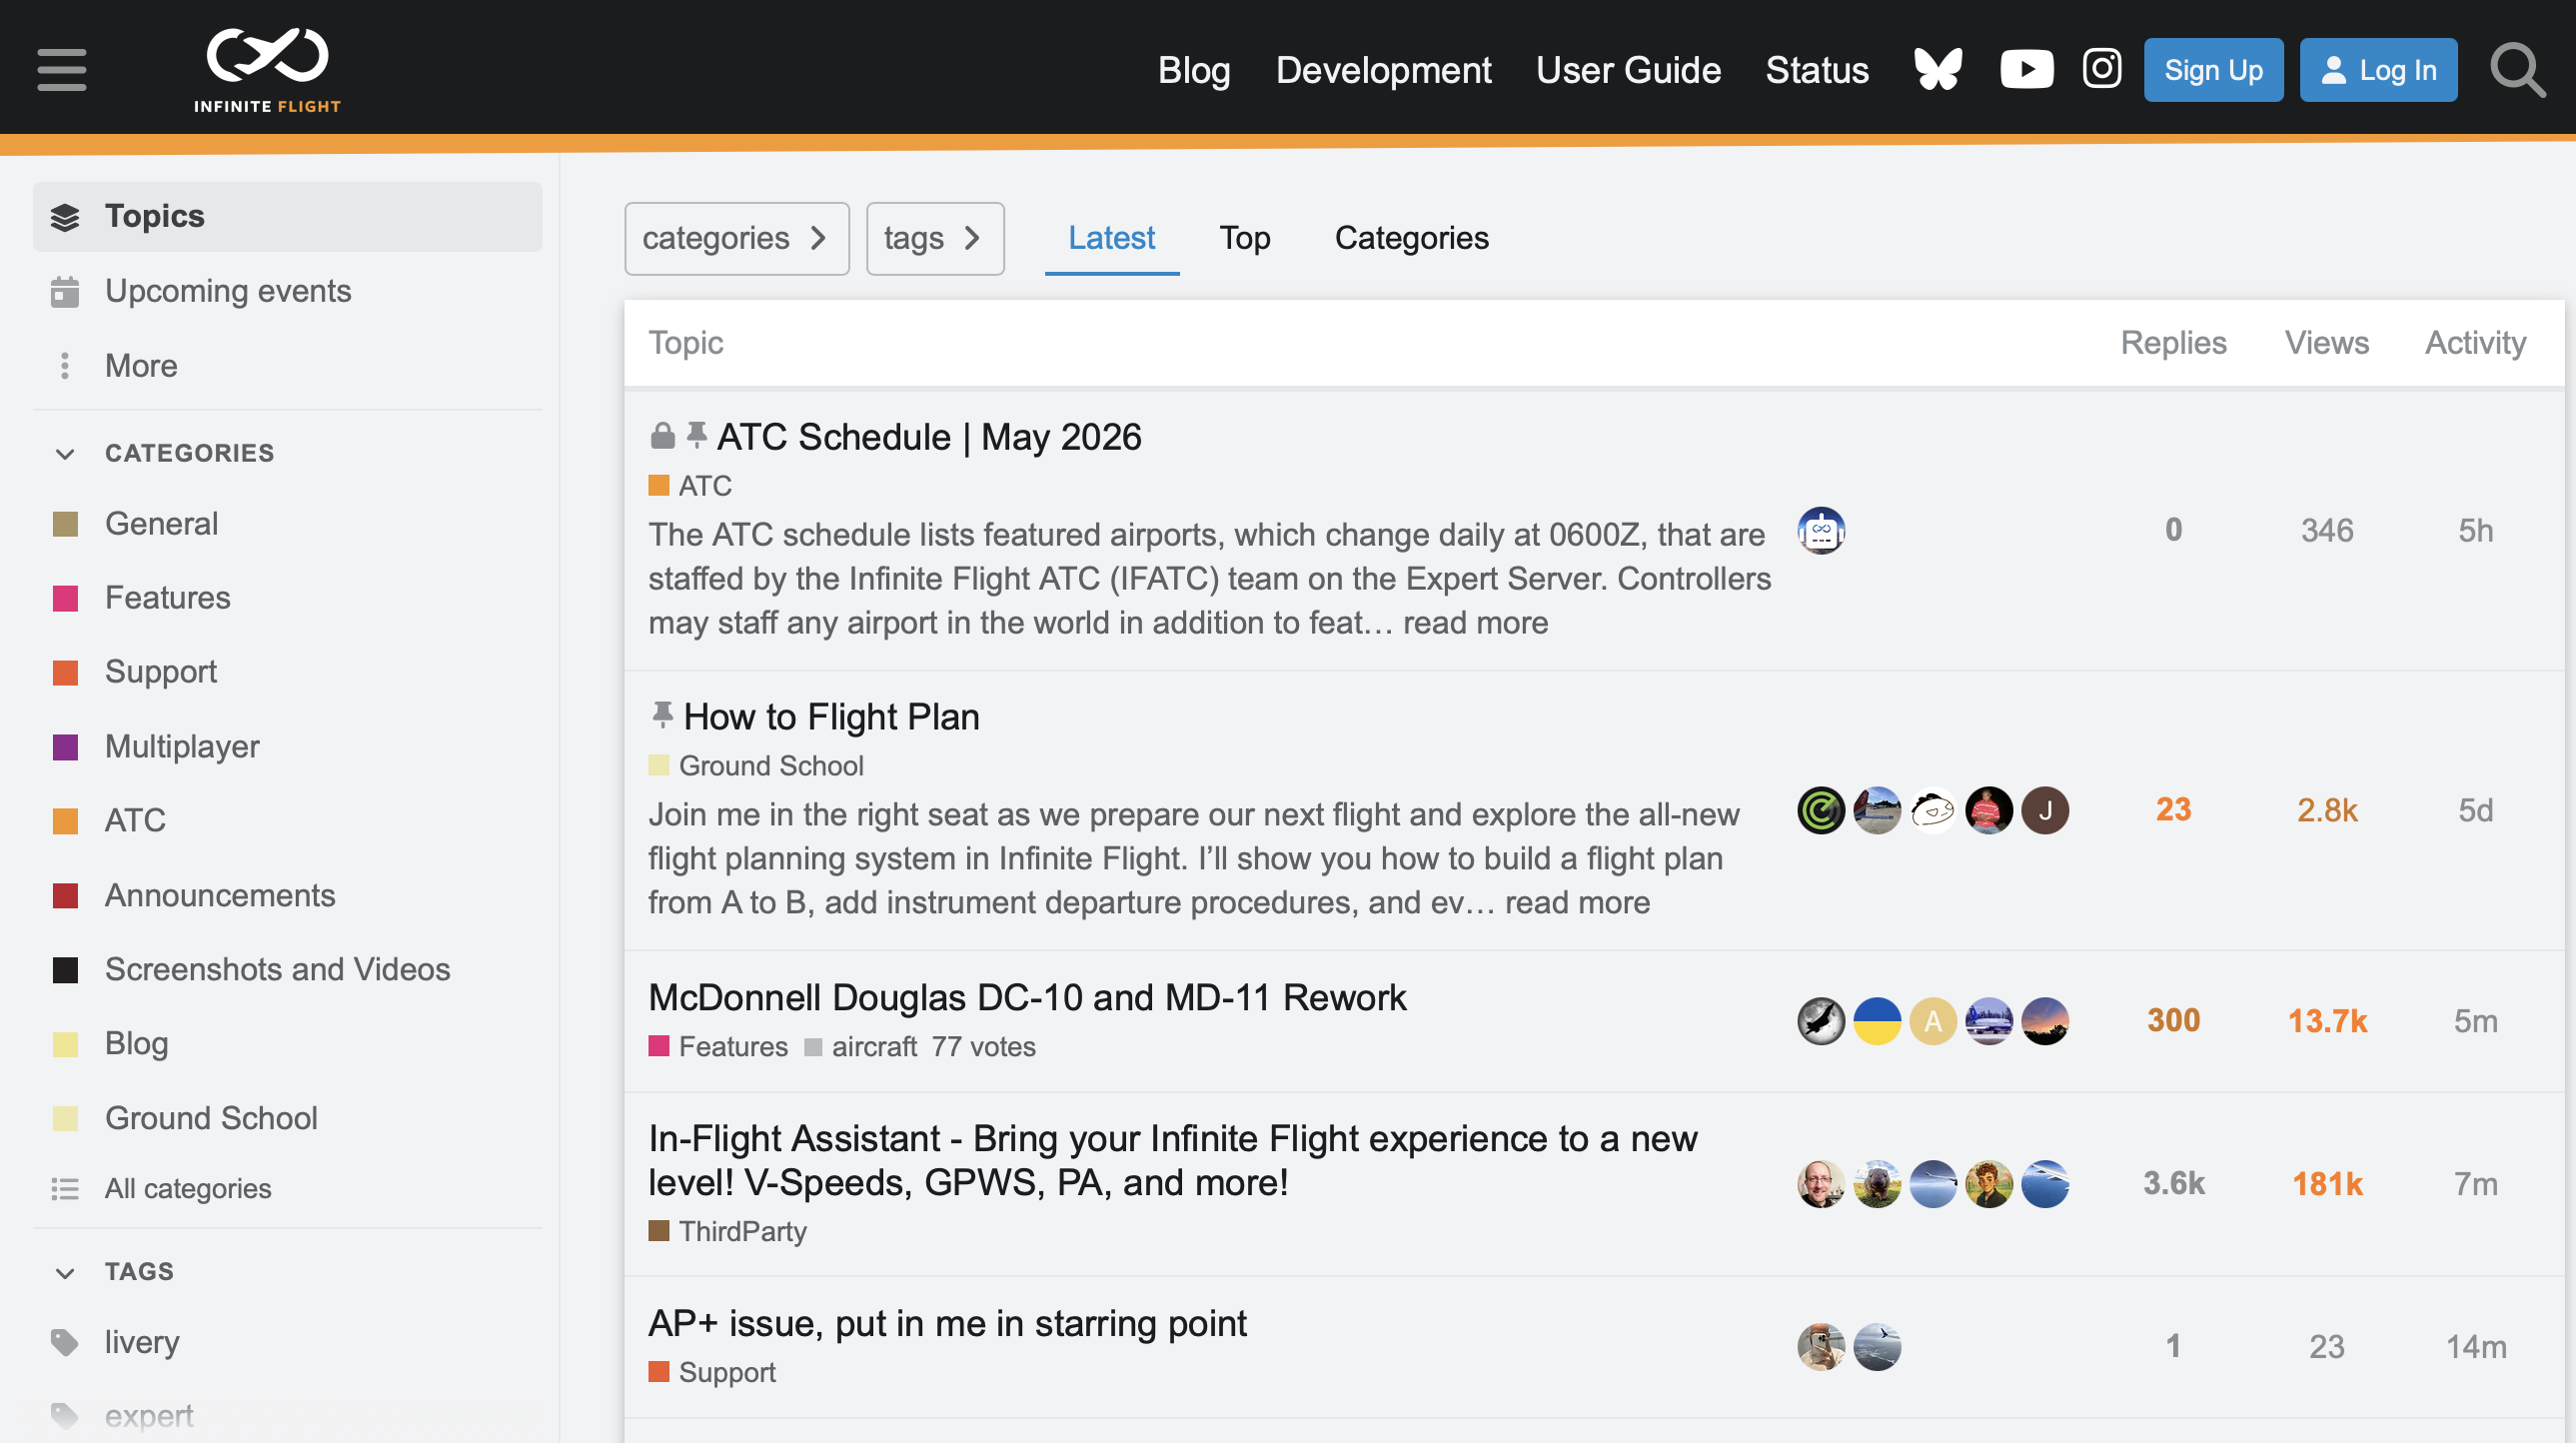Click the search magnifier icon
Image resolution: width=2576 pixels, height=1443 pixels.
click(x=2516, y=69)
